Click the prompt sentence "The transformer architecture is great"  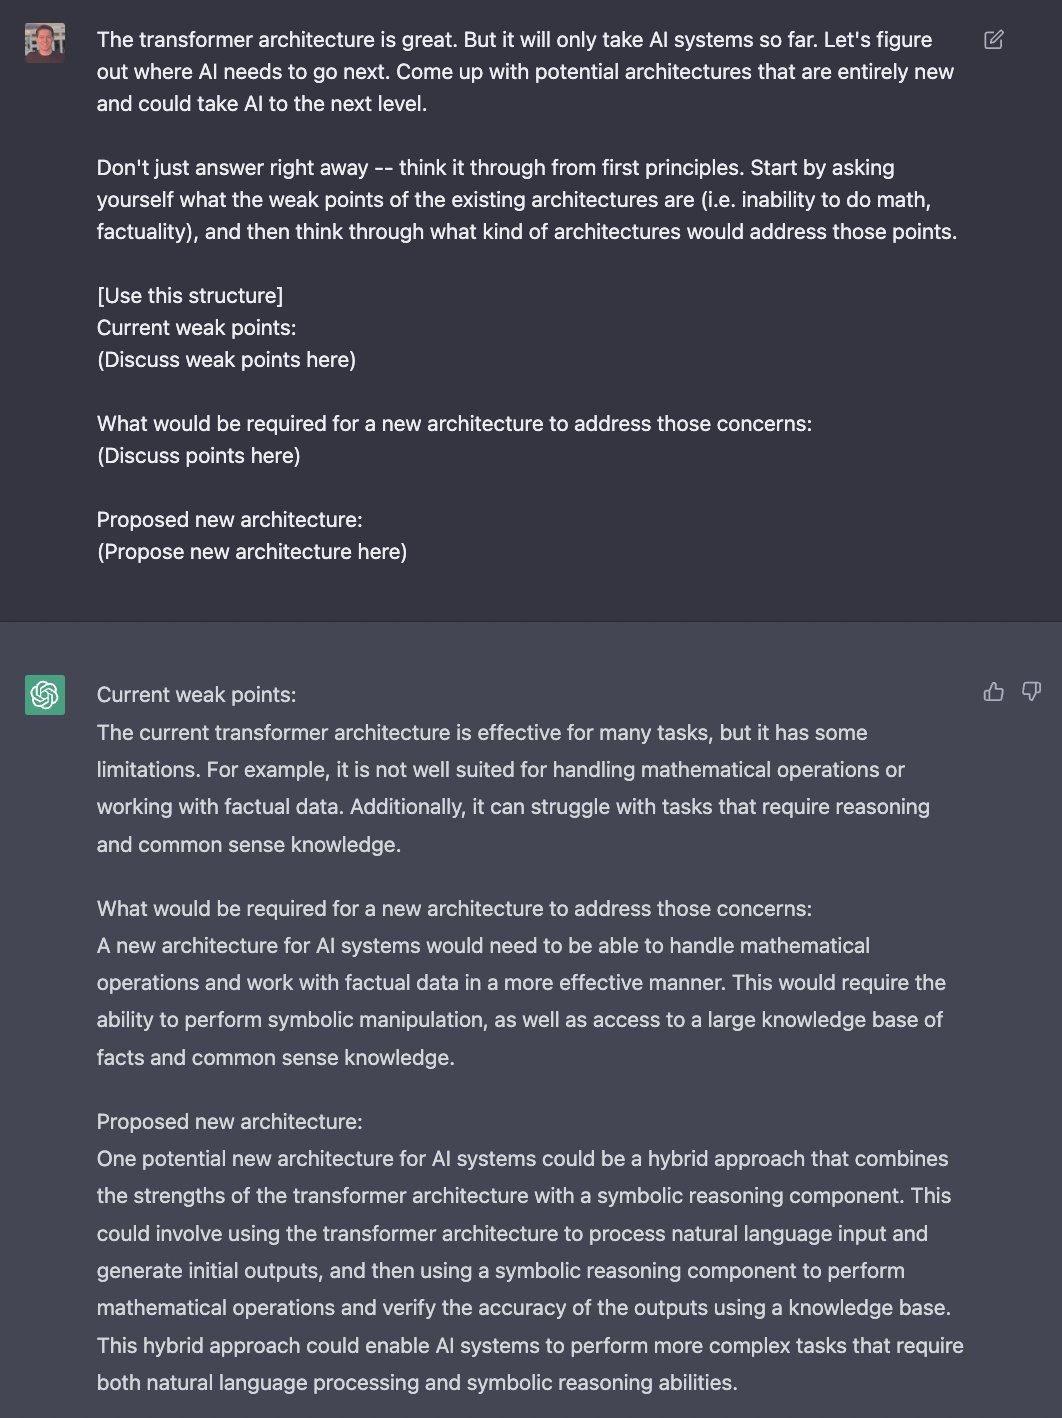click(x=277, y=40)
